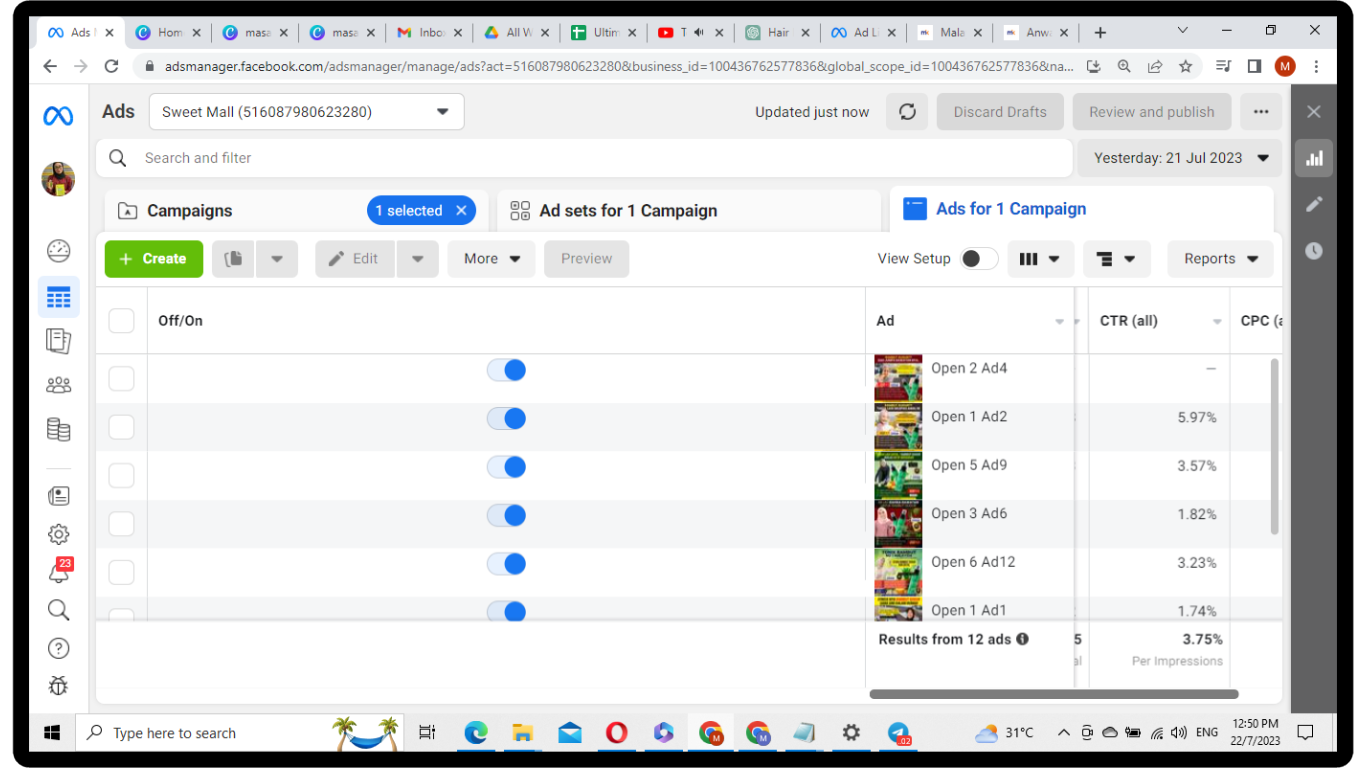Screen dimensions: 1366x768
Task: Tick the select-all checkbox in table header
Action: tap(121, 320)
